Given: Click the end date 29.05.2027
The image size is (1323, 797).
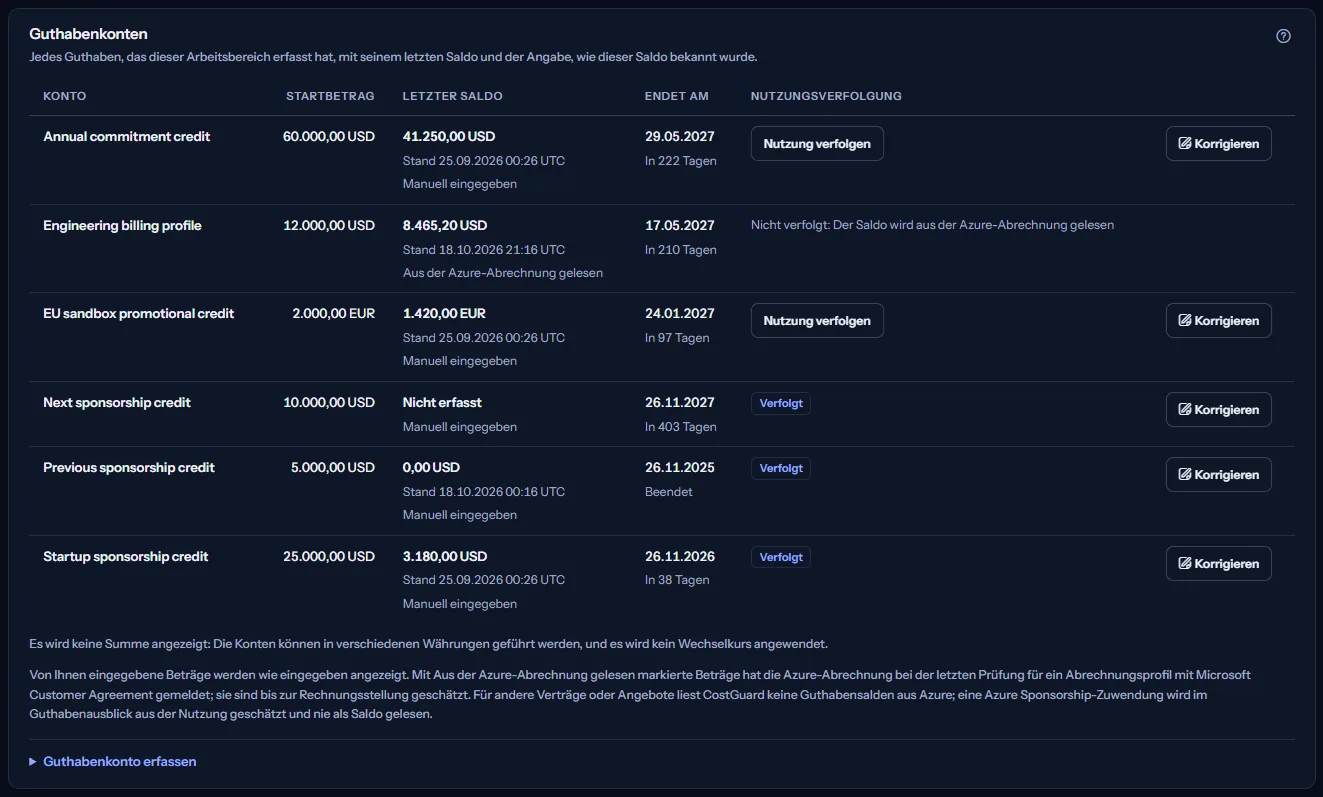Looking at the screenshot, I should pos(680,137).
